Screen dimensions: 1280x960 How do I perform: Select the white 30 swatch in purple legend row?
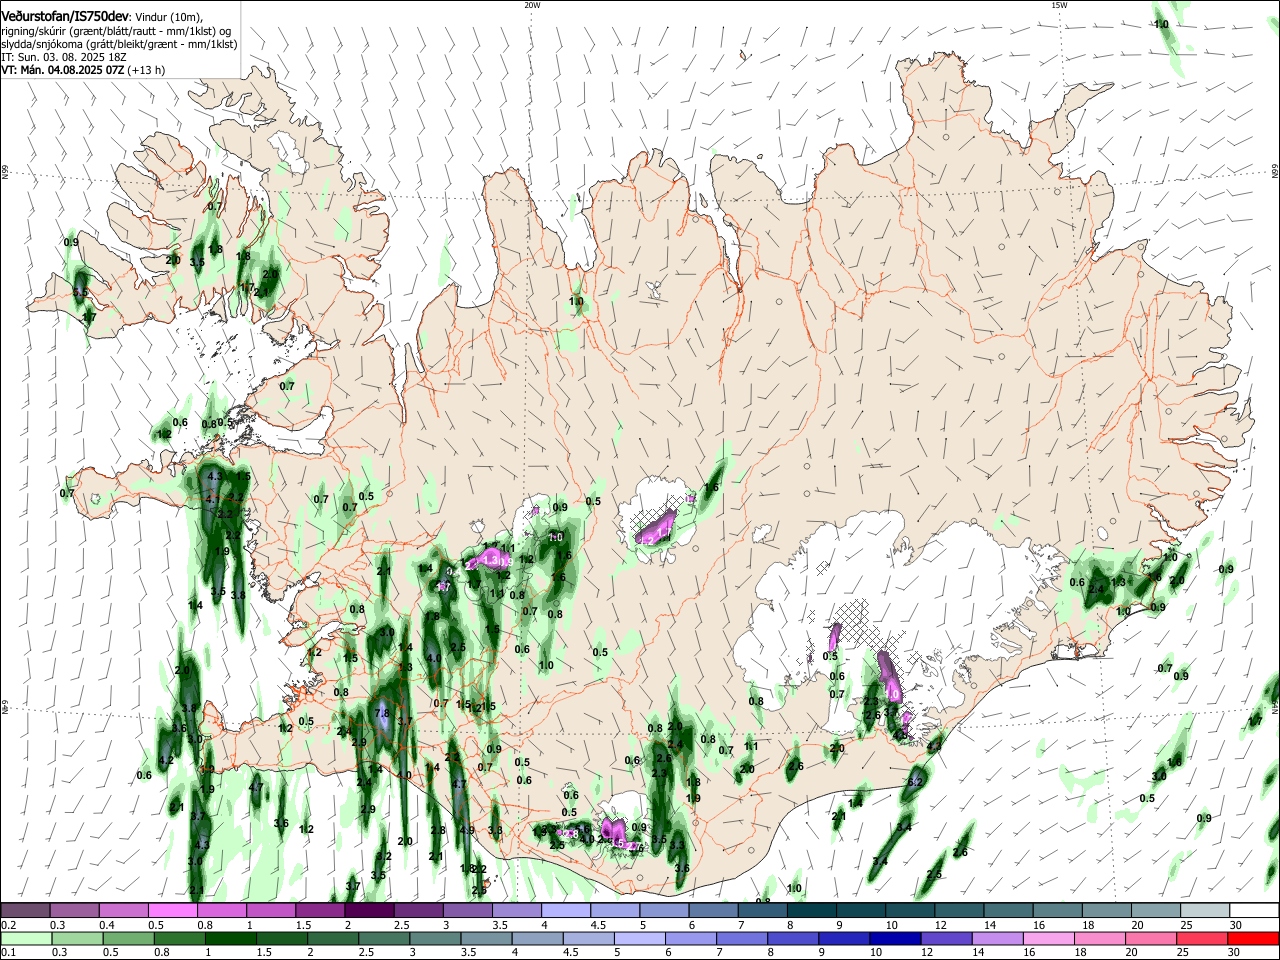tap(1254, 911)
